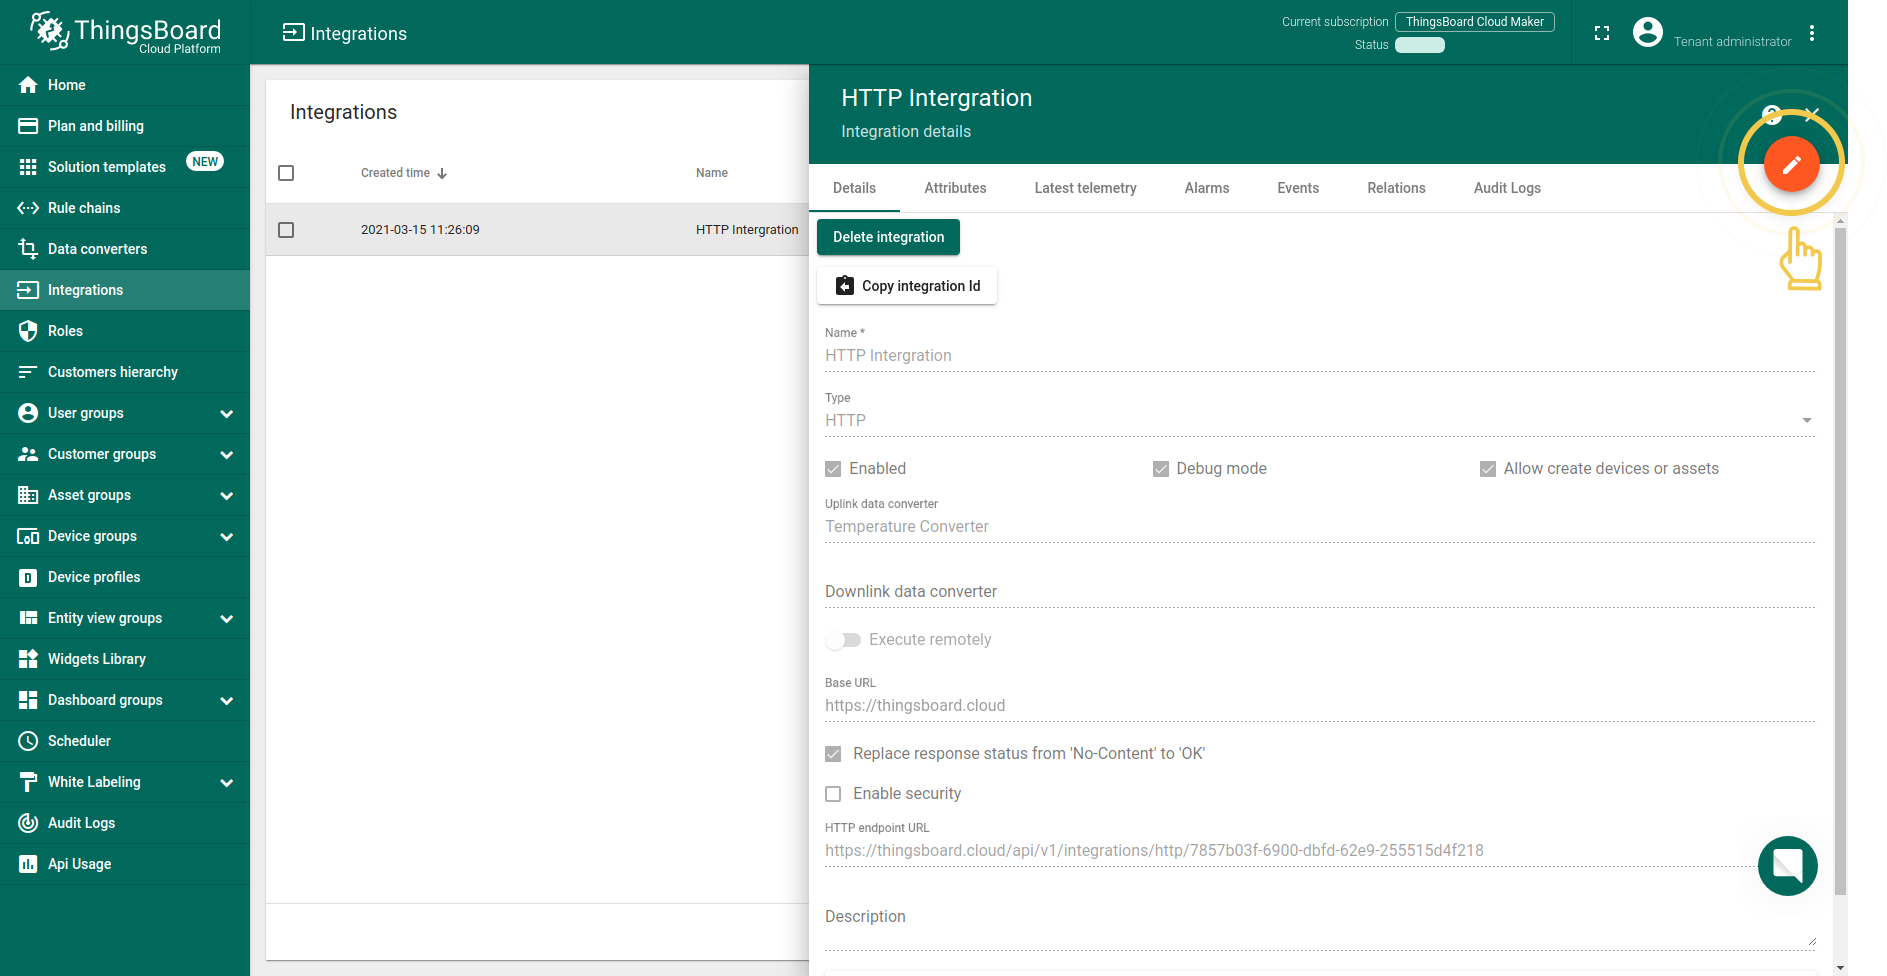Click the Delete integration button
Viewport: 1887px width, 976px height.
click(888, 237)
